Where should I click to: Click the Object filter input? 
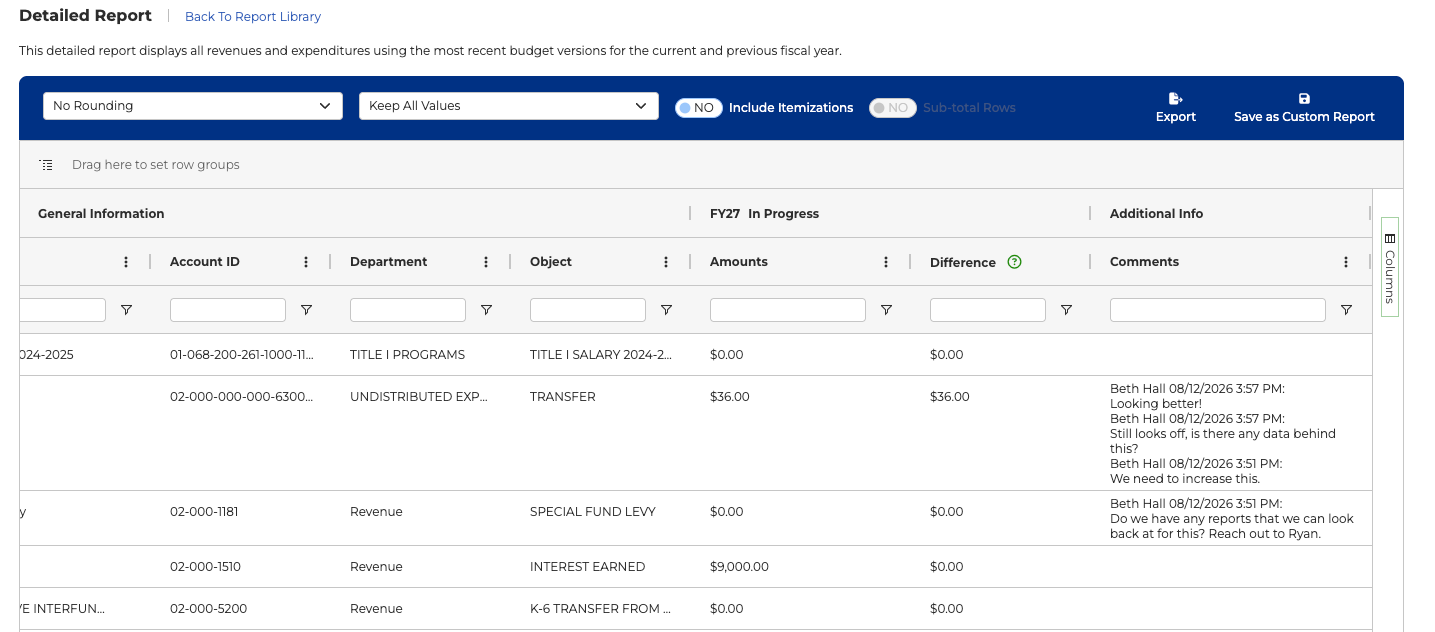pyautogui.click(x=588, y=310)
